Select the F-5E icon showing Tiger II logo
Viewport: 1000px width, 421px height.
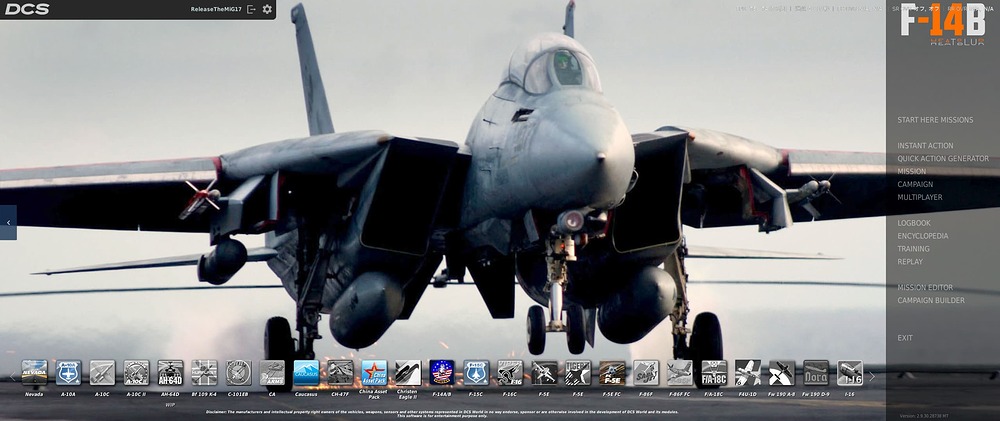tap(578, 373)
